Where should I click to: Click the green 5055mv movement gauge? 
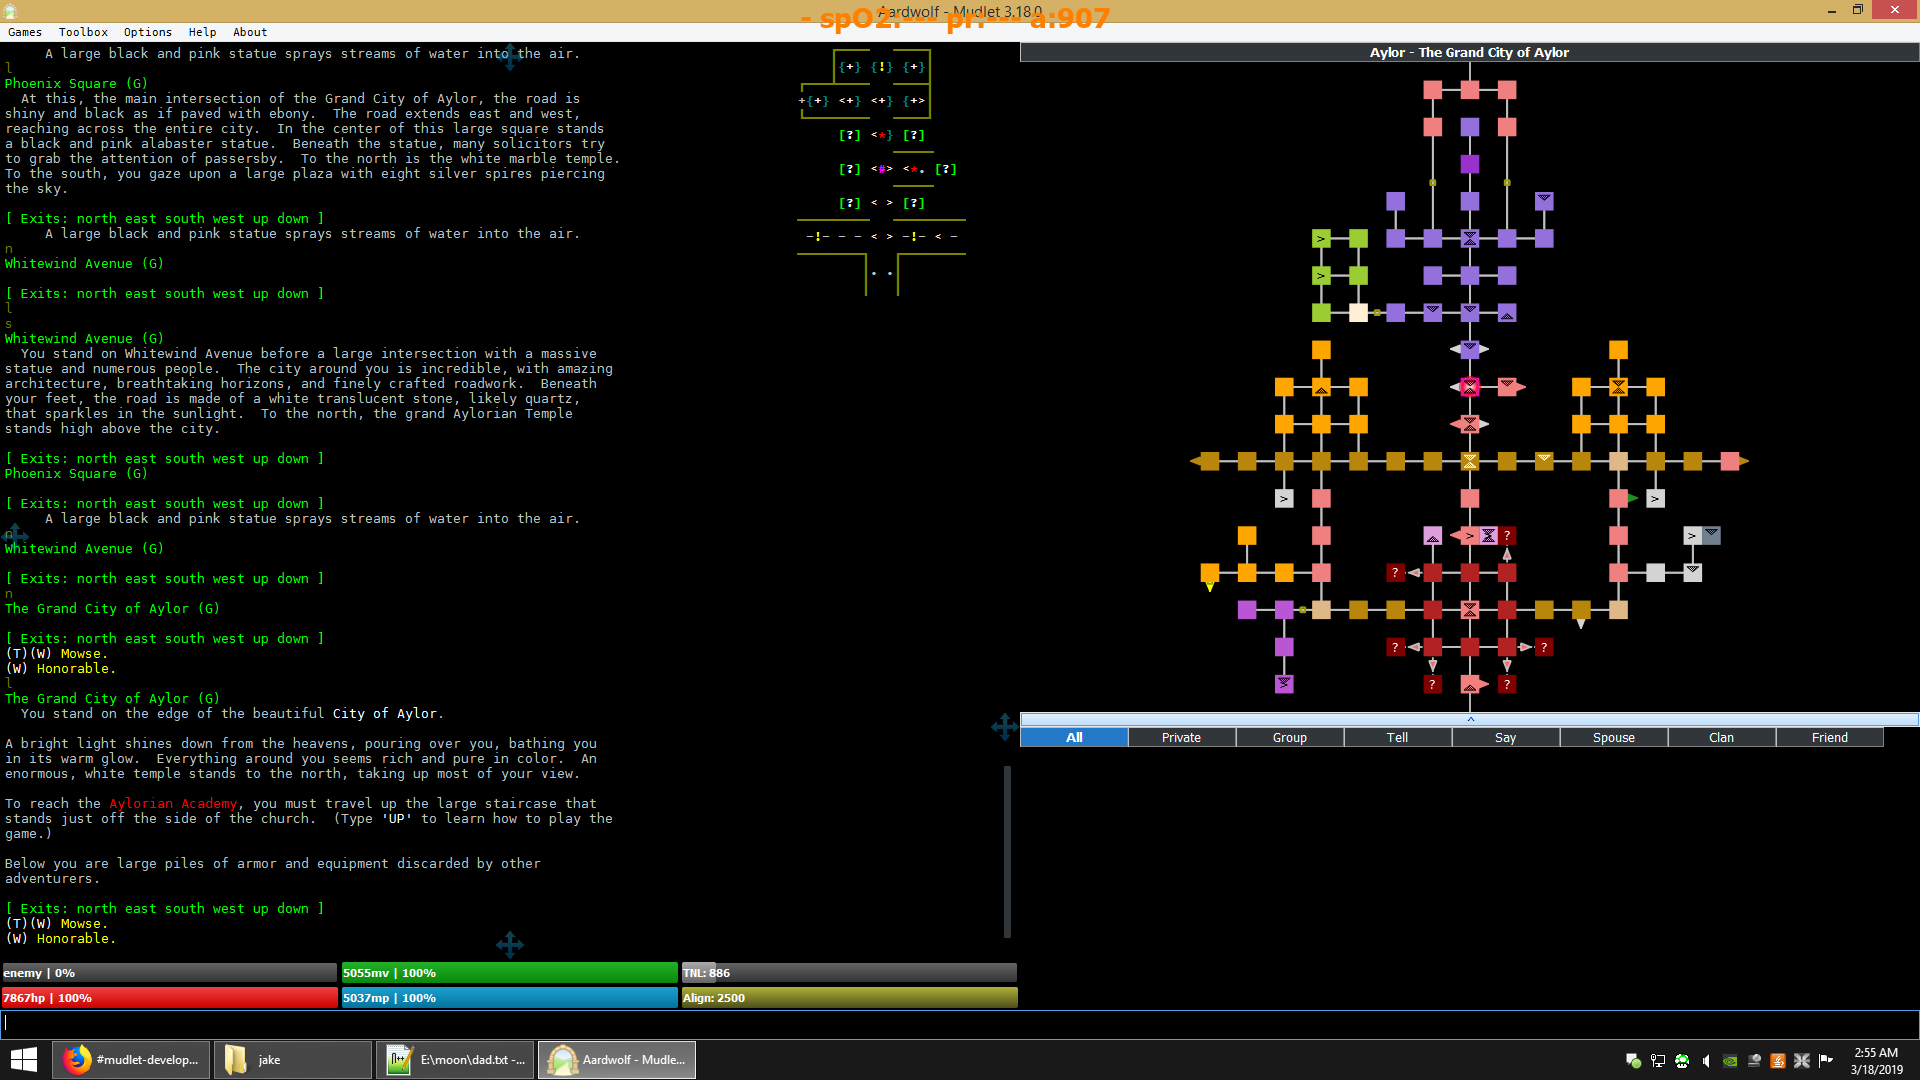(x=509, y=973)
